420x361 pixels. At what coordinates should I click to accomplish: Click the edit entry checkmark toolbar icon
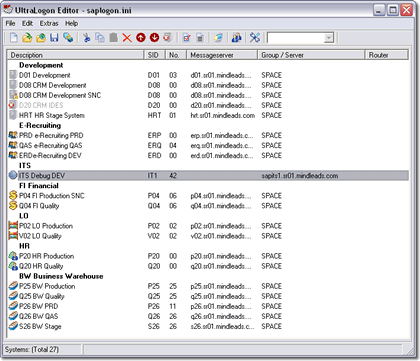point(187,38)
